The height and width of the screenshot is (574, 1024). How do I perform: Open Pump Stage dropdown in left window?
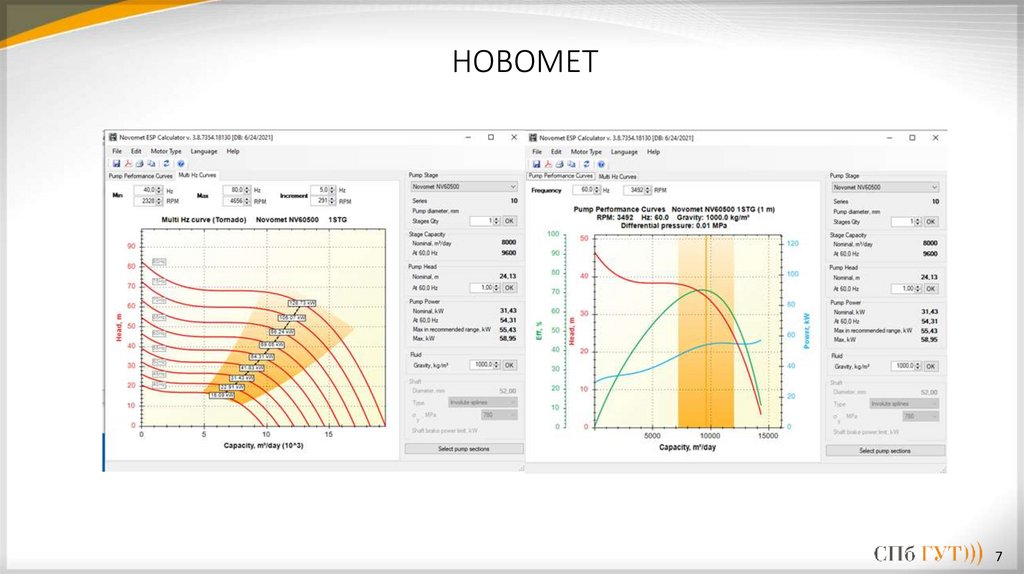click(464, 187)
